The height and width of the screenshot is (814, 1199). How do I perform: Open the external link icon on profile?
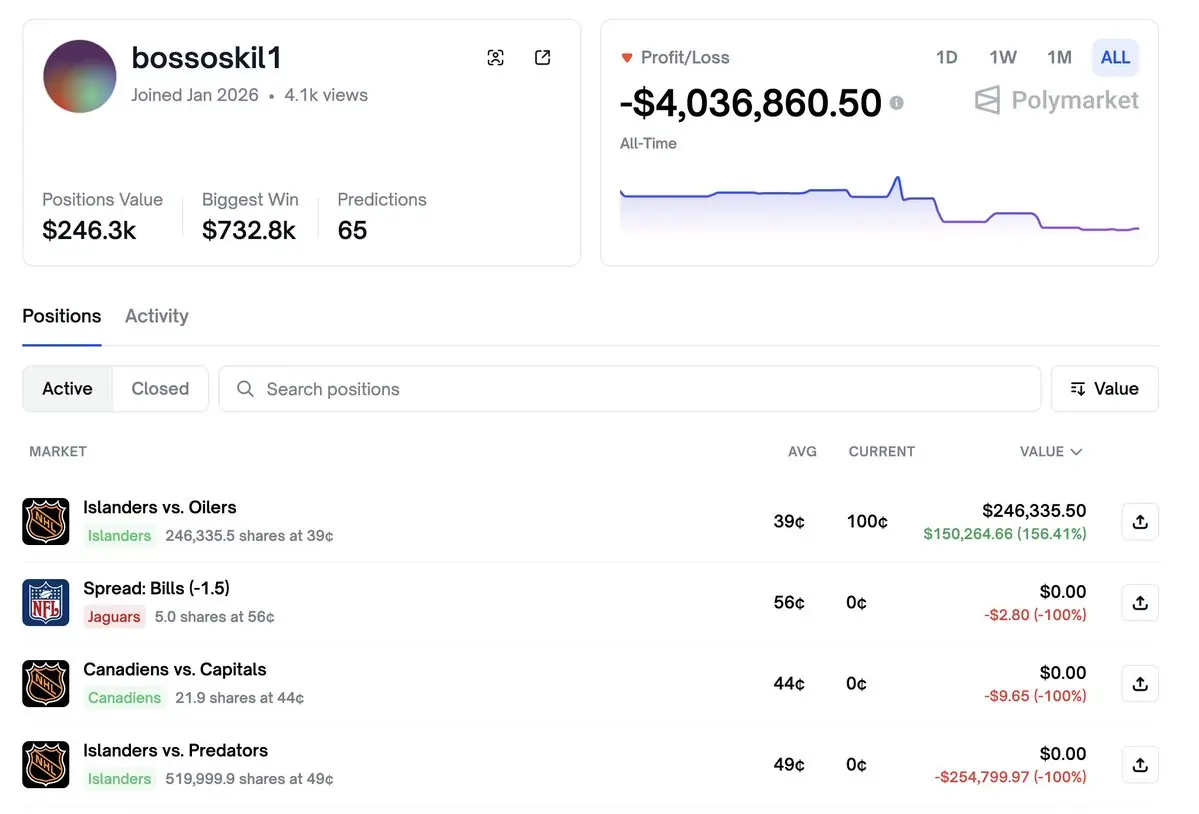tap(543, 58)
